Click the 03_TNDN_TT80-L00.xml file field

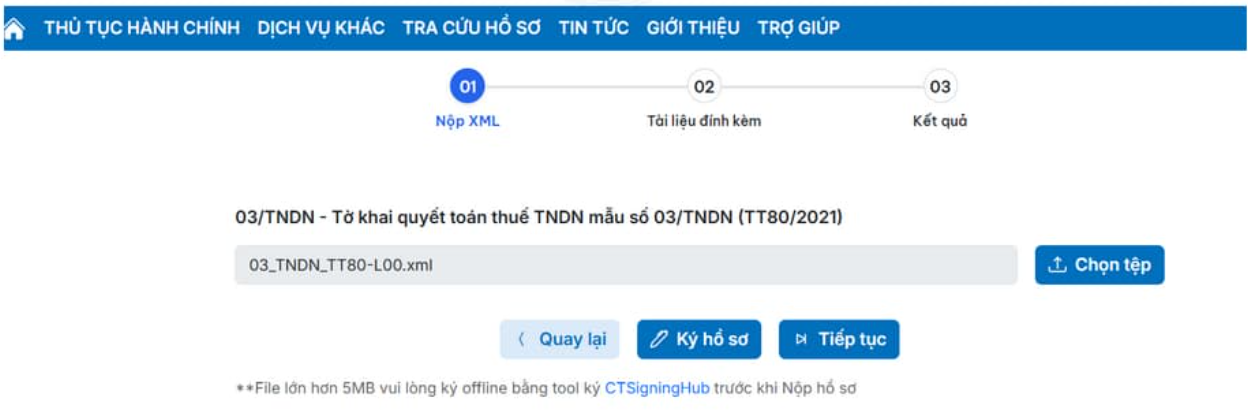(626, 265)
